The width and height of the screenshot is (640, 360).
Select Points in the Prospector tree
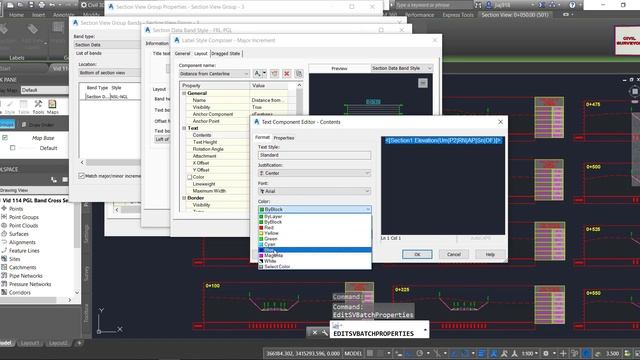pyautogui.click(x=16, y=209)
